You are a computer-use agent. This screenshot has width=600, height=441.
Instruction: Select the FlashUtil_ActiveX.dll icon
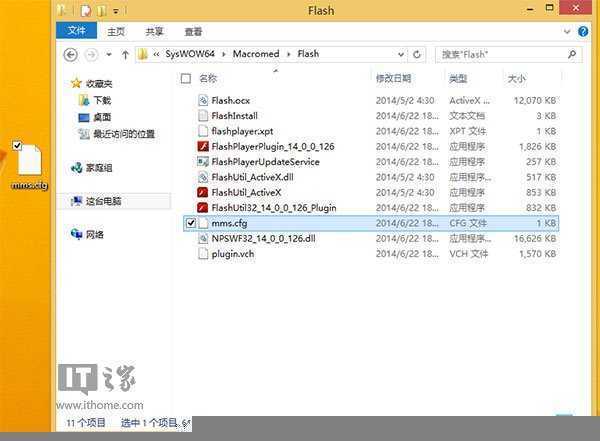[203, 177]
